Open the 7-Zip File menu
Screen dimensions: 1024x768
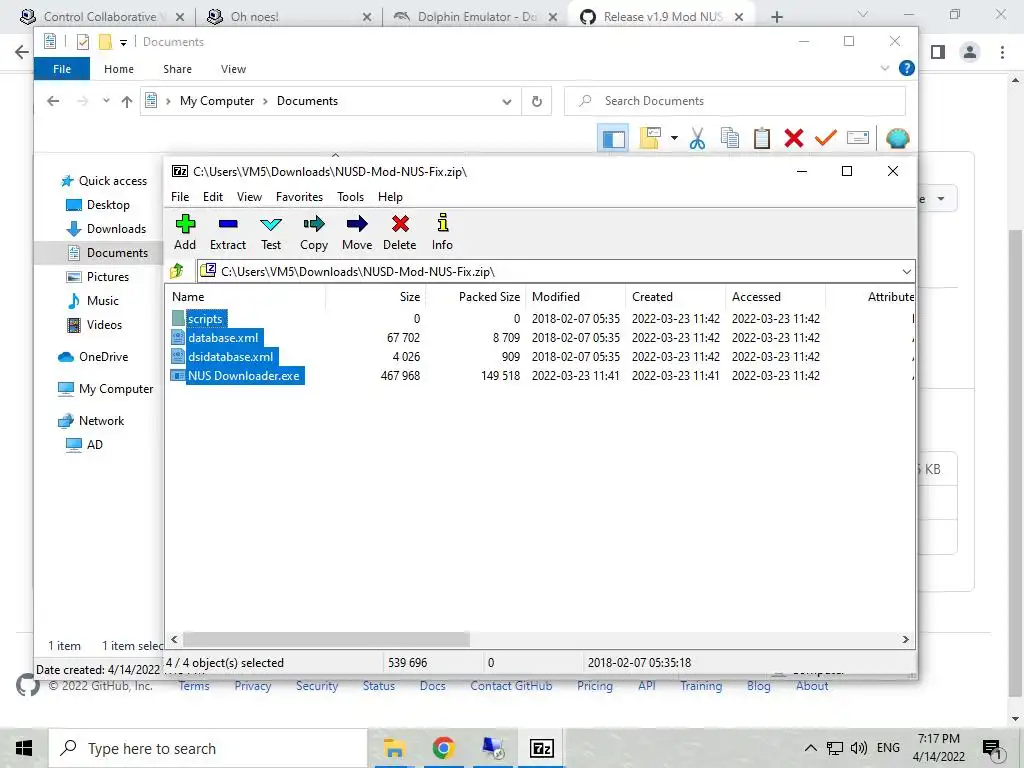click(x=180, y=197)
